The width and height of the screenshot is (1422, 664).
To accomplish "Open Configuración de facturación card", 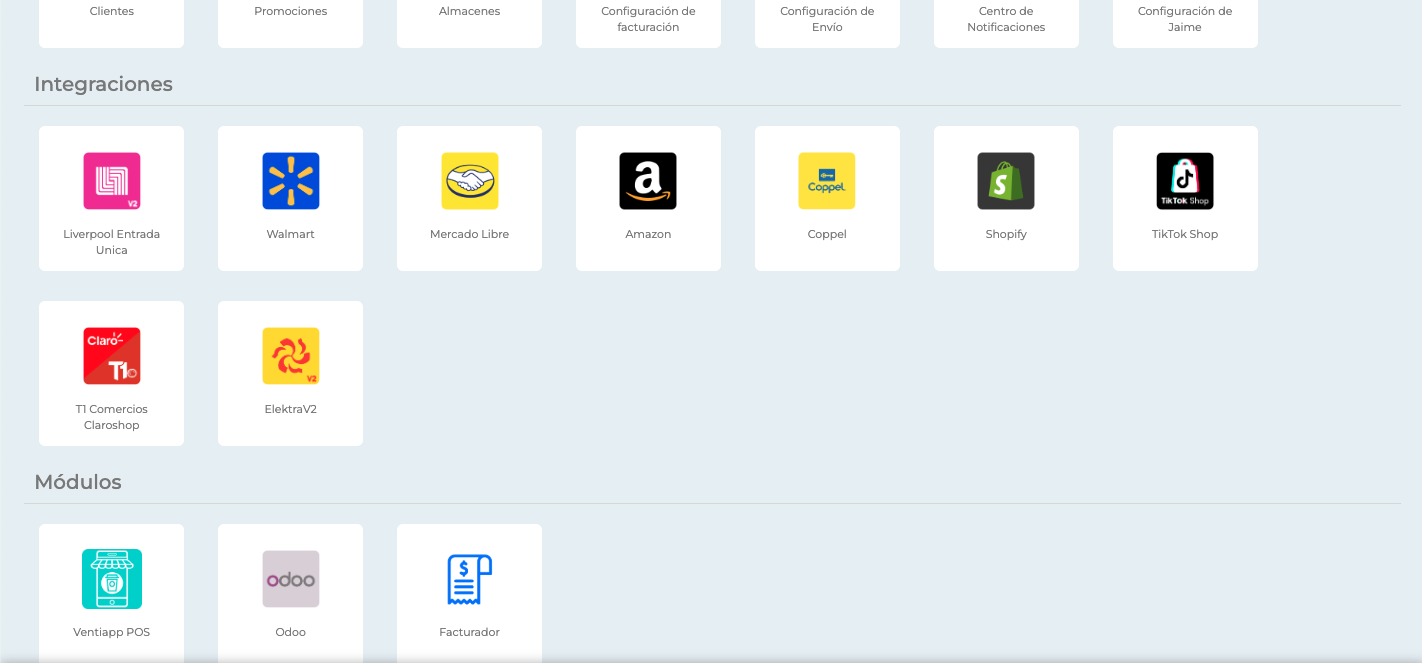I will [x=648, y=23].
